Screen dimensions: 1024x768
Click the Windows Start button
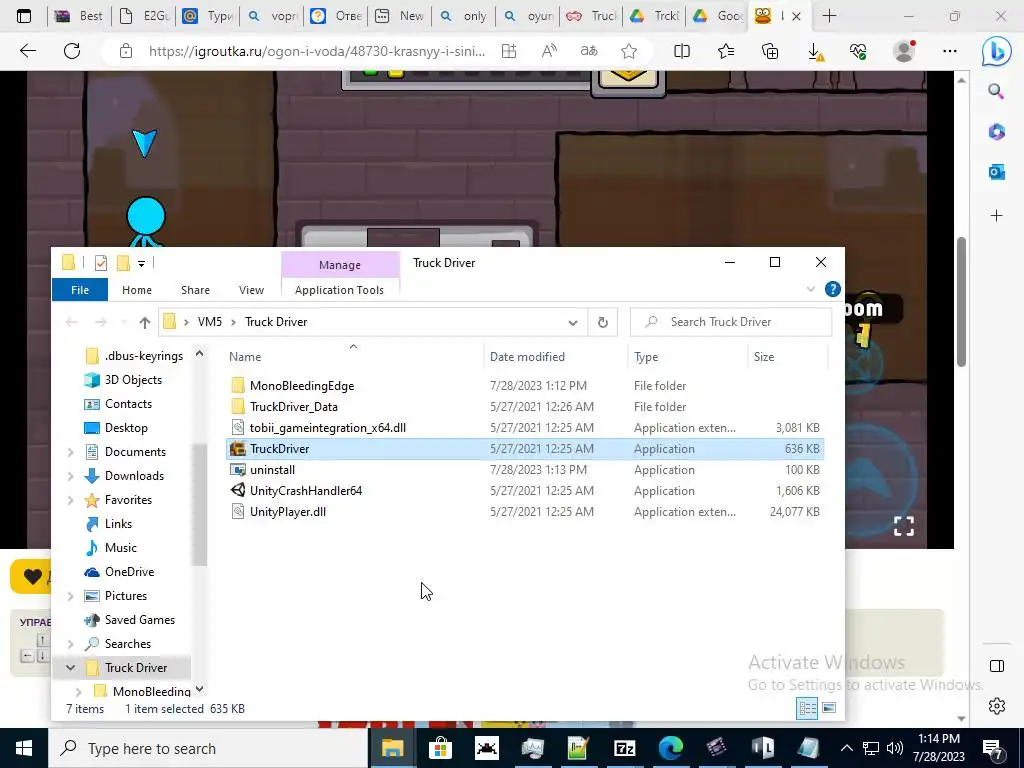(24, 748)
